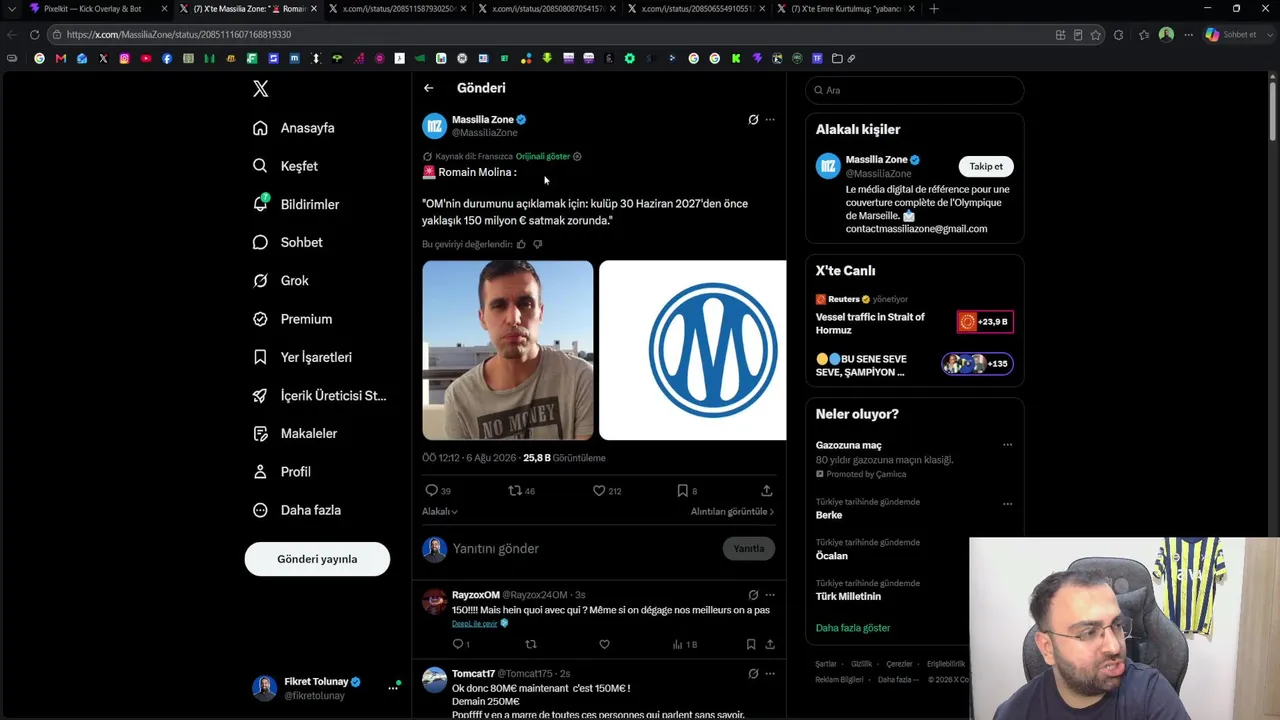Open İçerik Üreticisi Stüdyosu menu item
This screenshot has width=1280, height=720.
click(320, 395)
